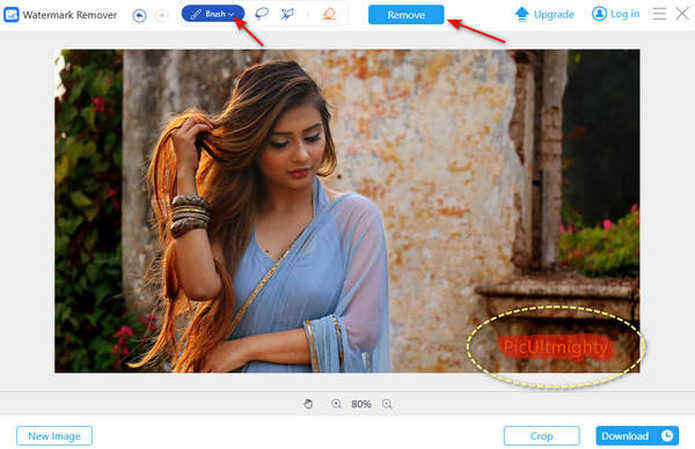Zoom out of the image
This screenshot has width=695, height=449.
387,404
